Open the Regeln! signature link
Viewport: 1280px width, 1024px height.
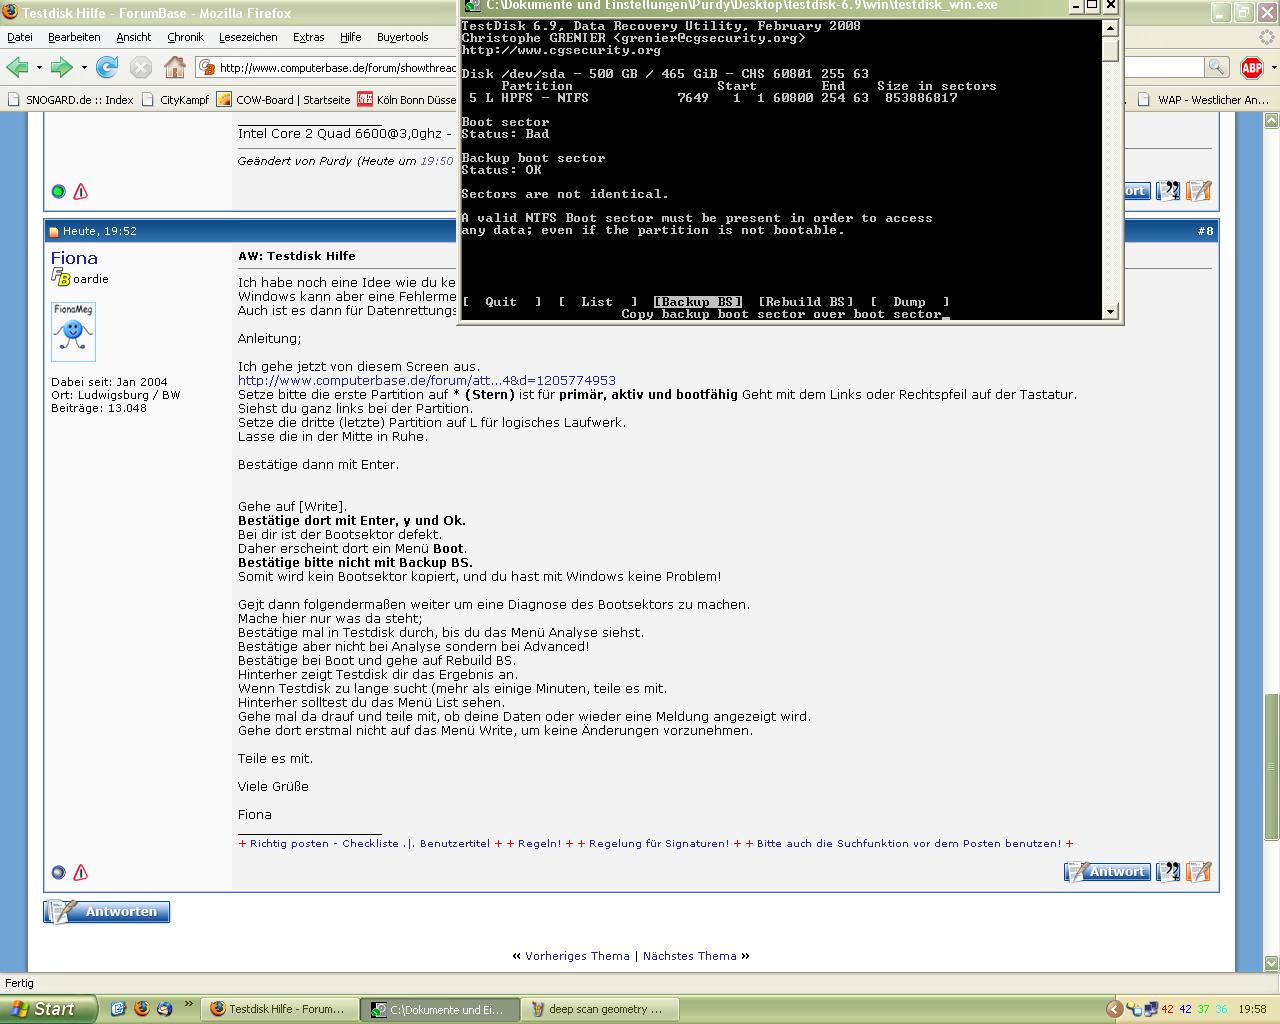539,844
